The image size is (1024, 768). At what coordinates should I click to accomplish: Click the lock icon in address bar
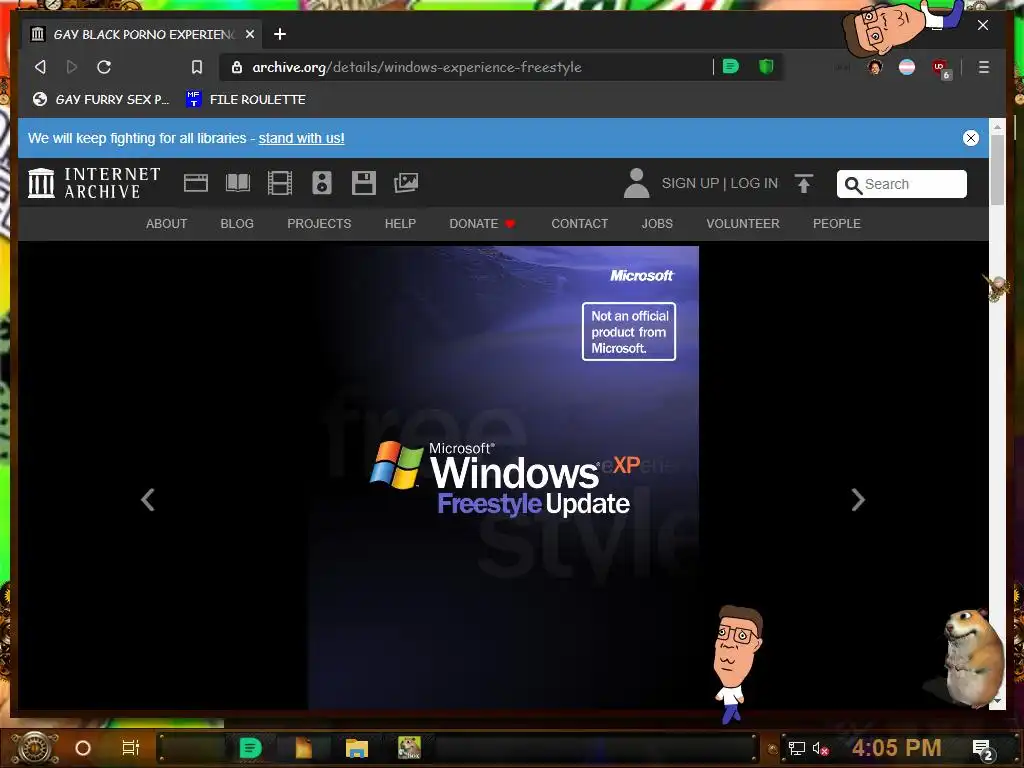(237, 67)
